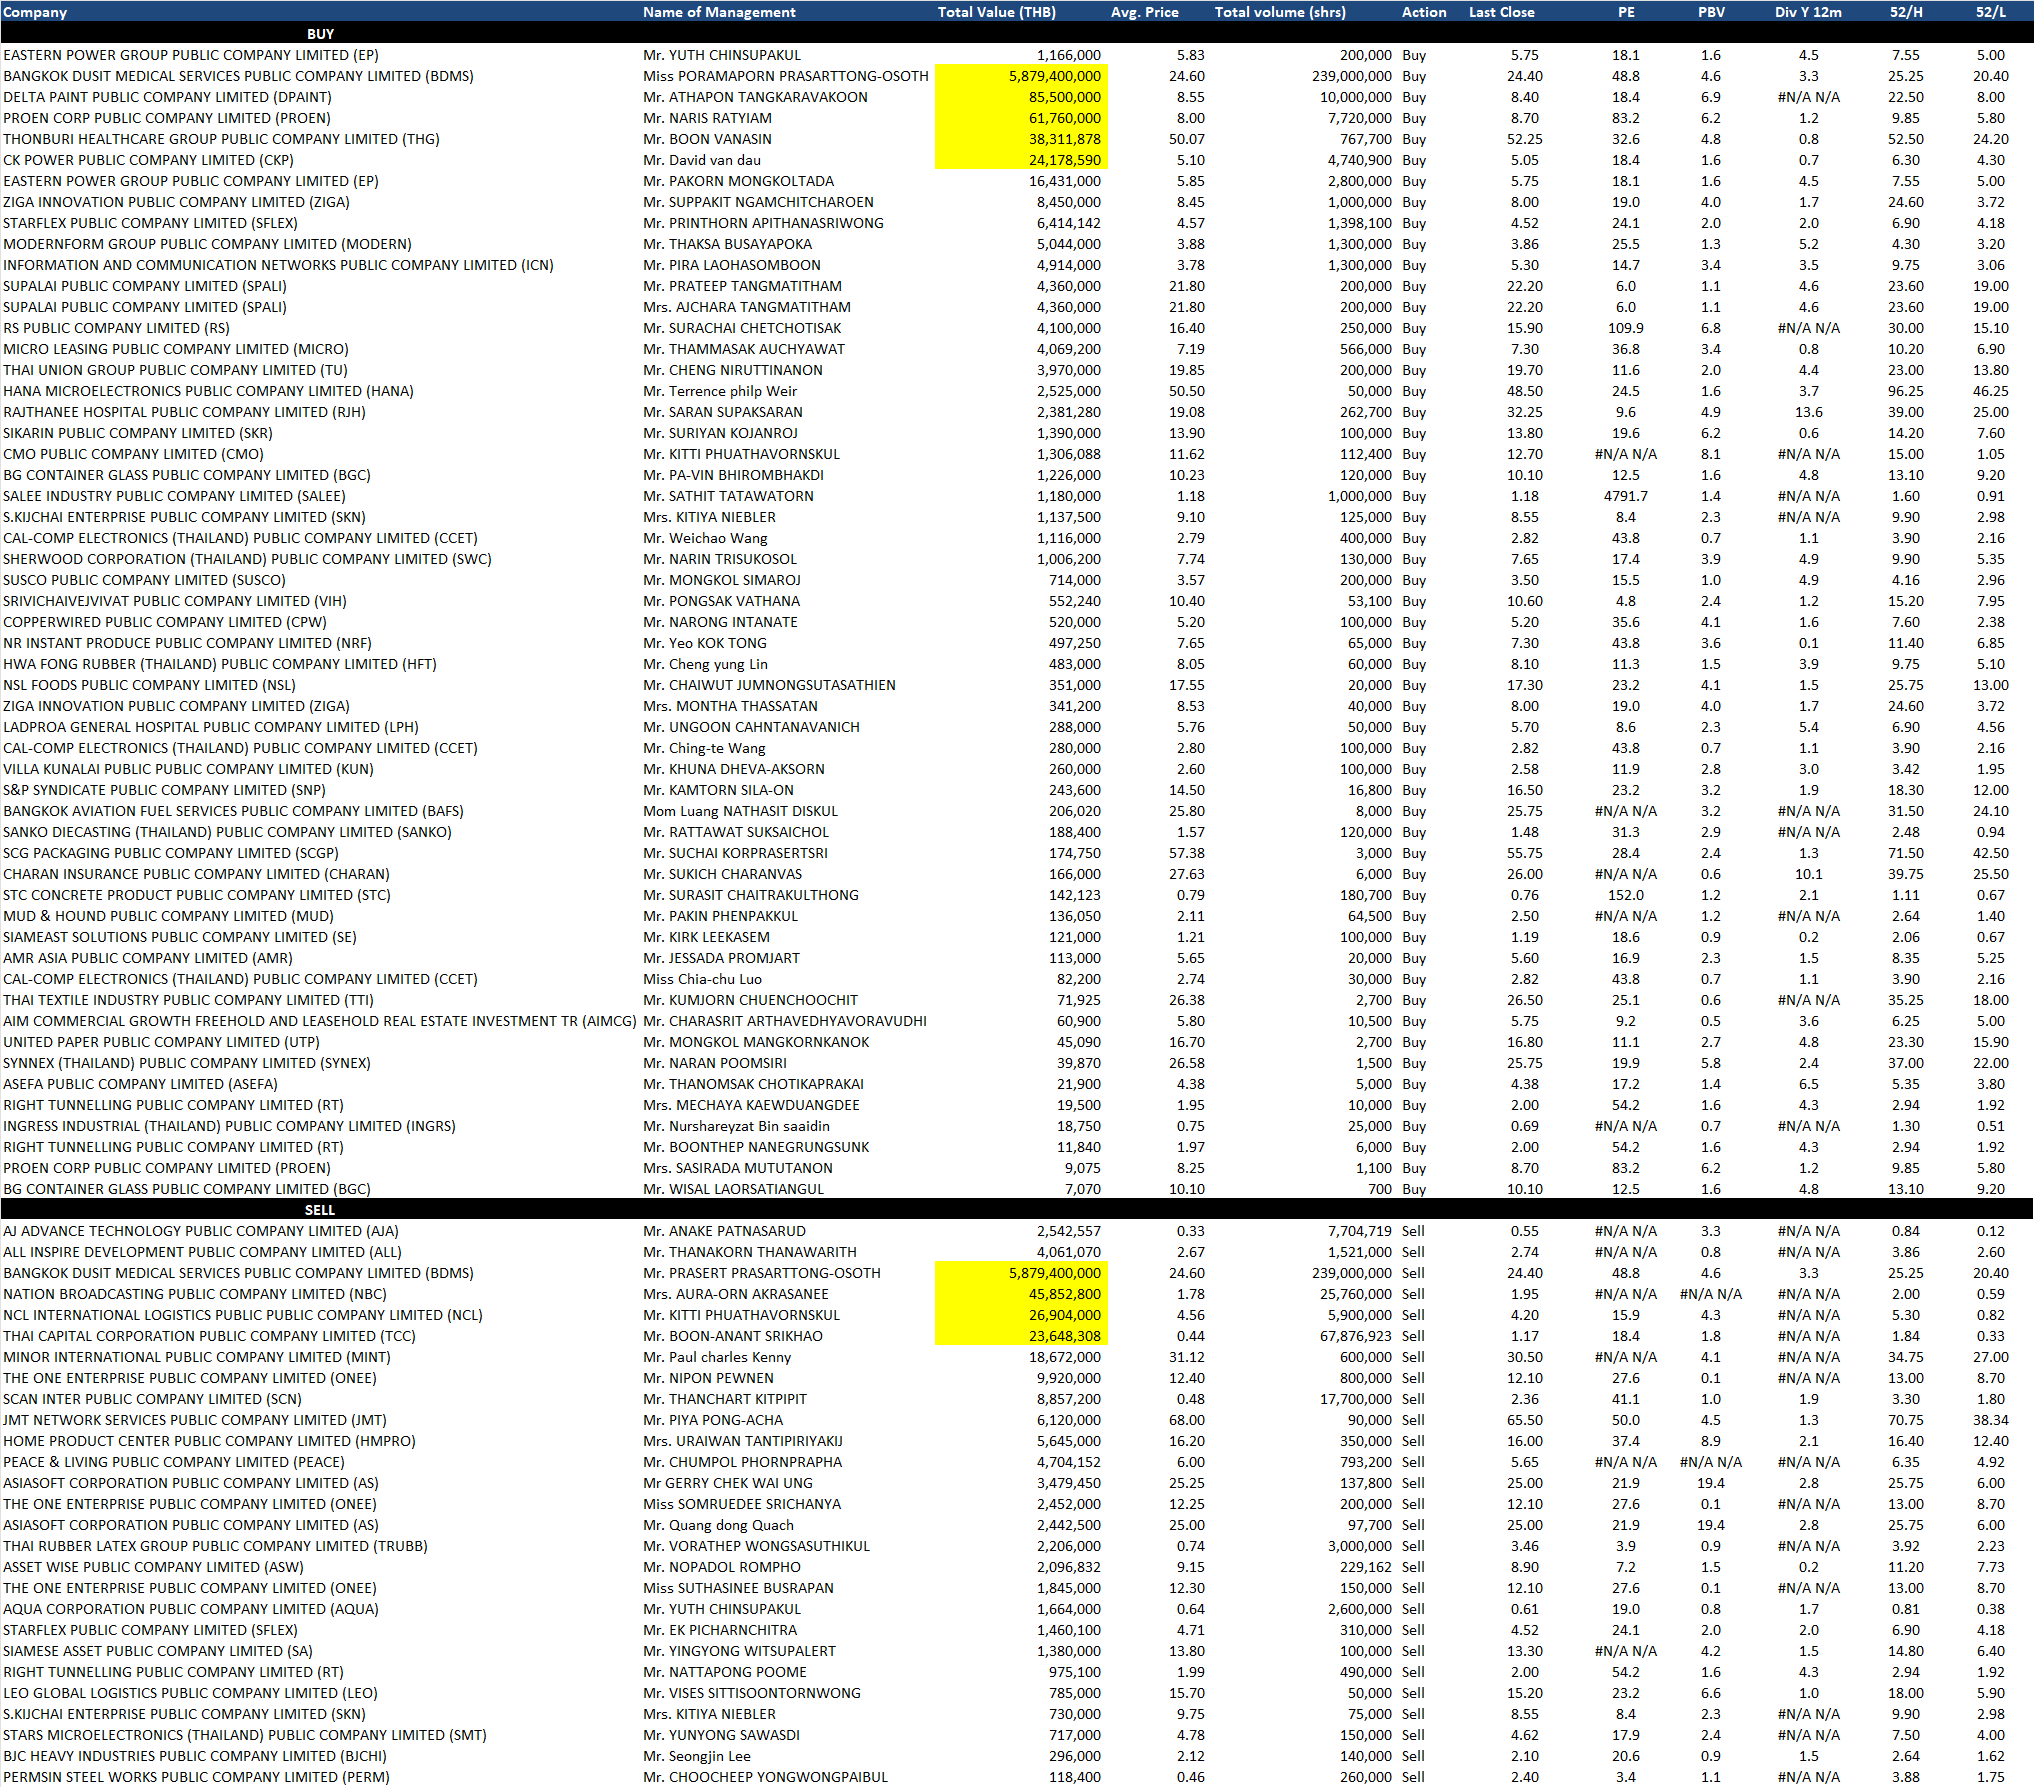
Task: Select THAI UNION GROUP (TU) company cell
Action: 175,370
